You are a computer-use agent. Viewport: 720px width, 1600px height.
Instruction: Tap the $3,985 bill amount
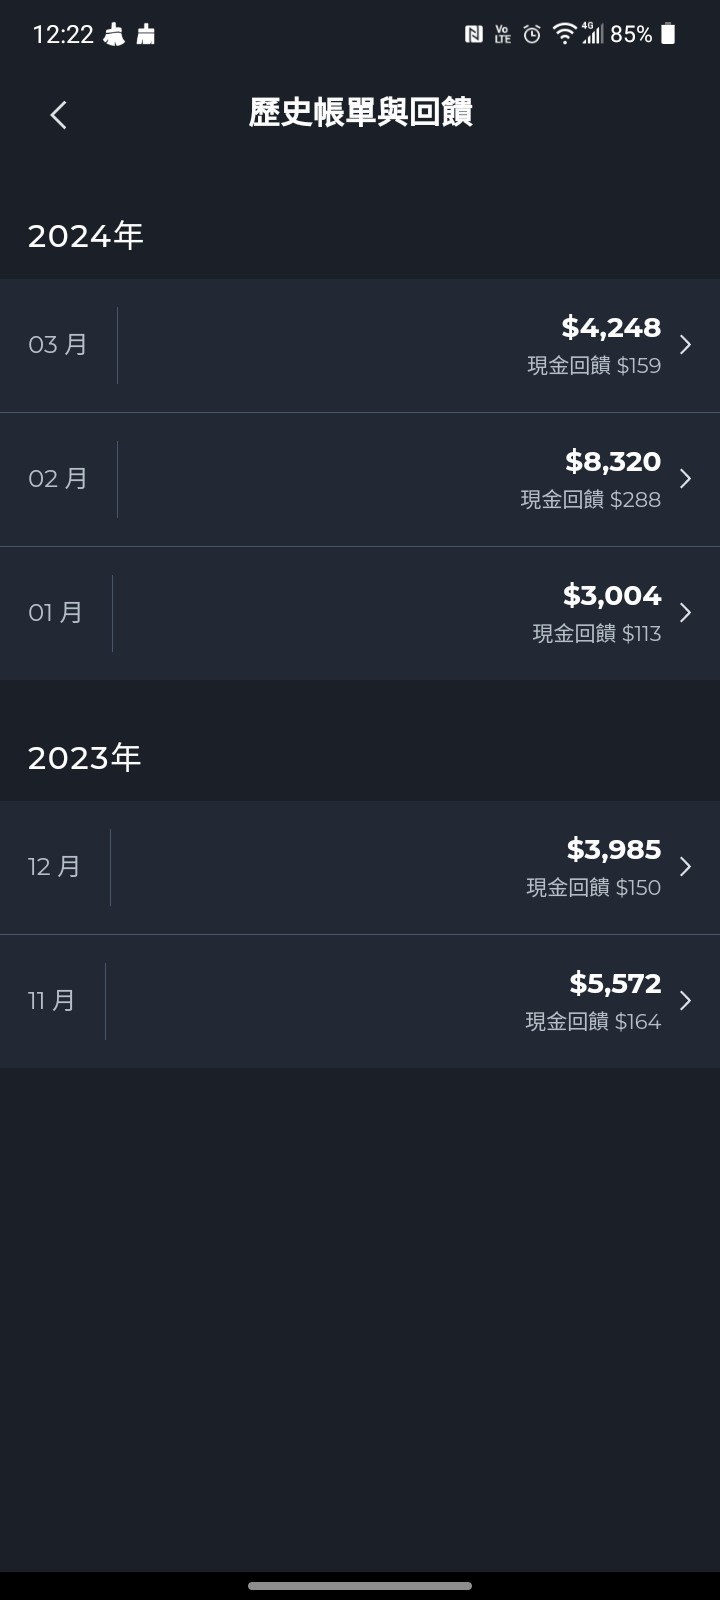click(x=614, y=850)
